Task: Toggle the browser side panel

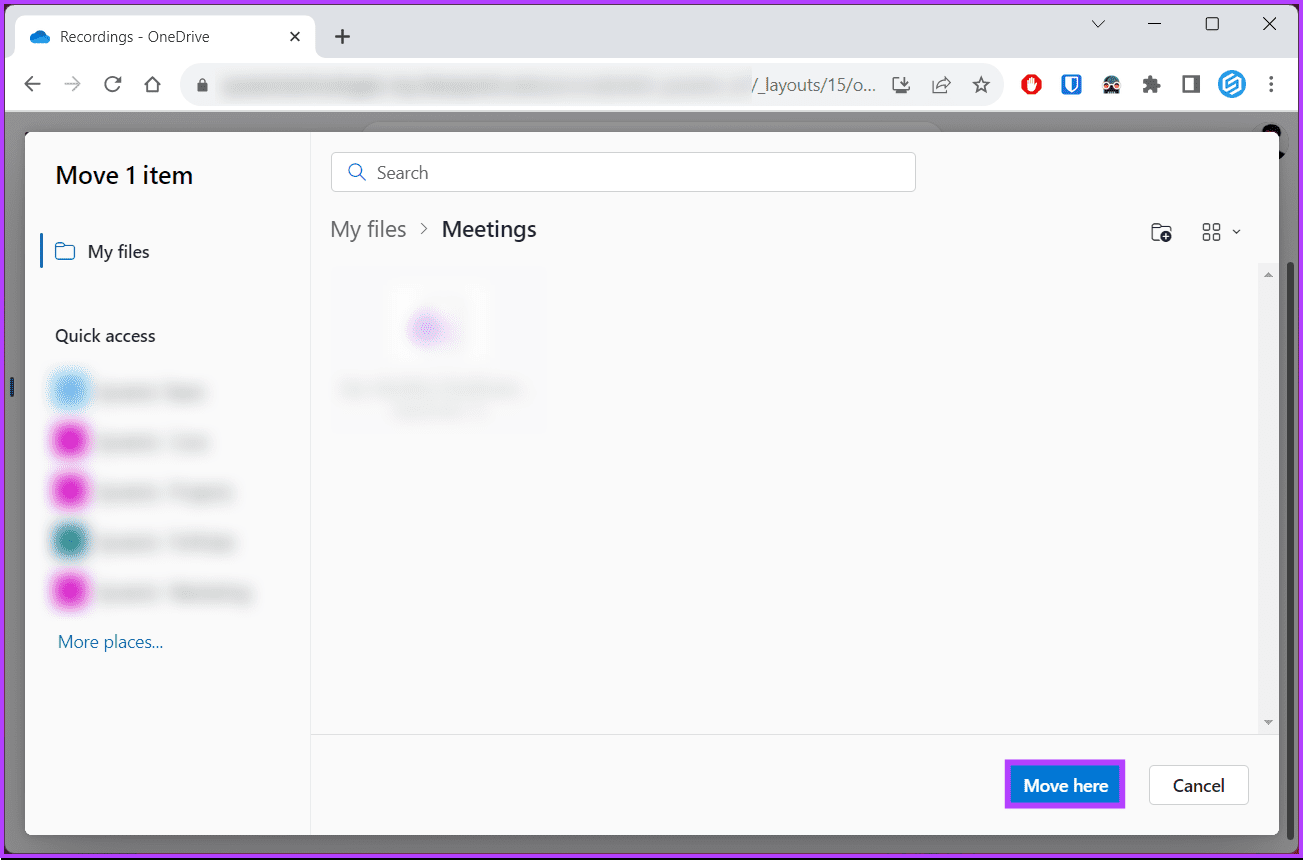Action: [x=1191, y=85]
